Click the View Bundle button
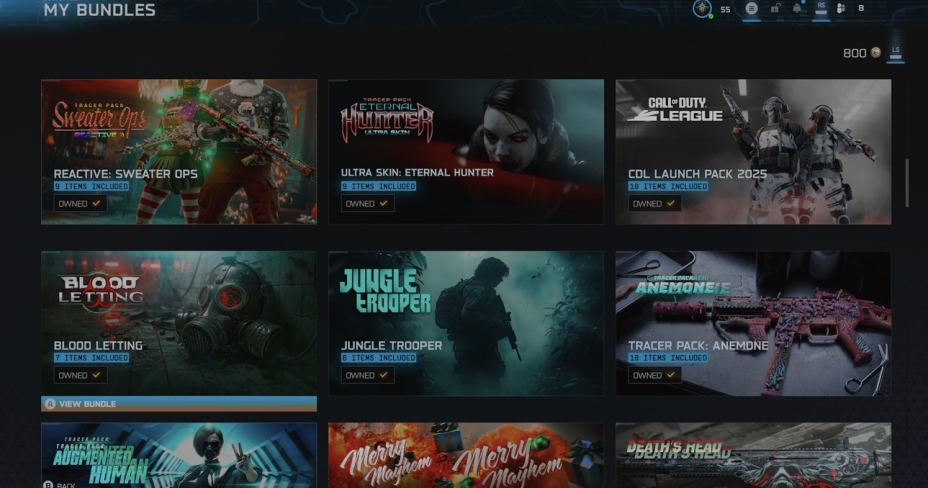 (x=179, y=404)
